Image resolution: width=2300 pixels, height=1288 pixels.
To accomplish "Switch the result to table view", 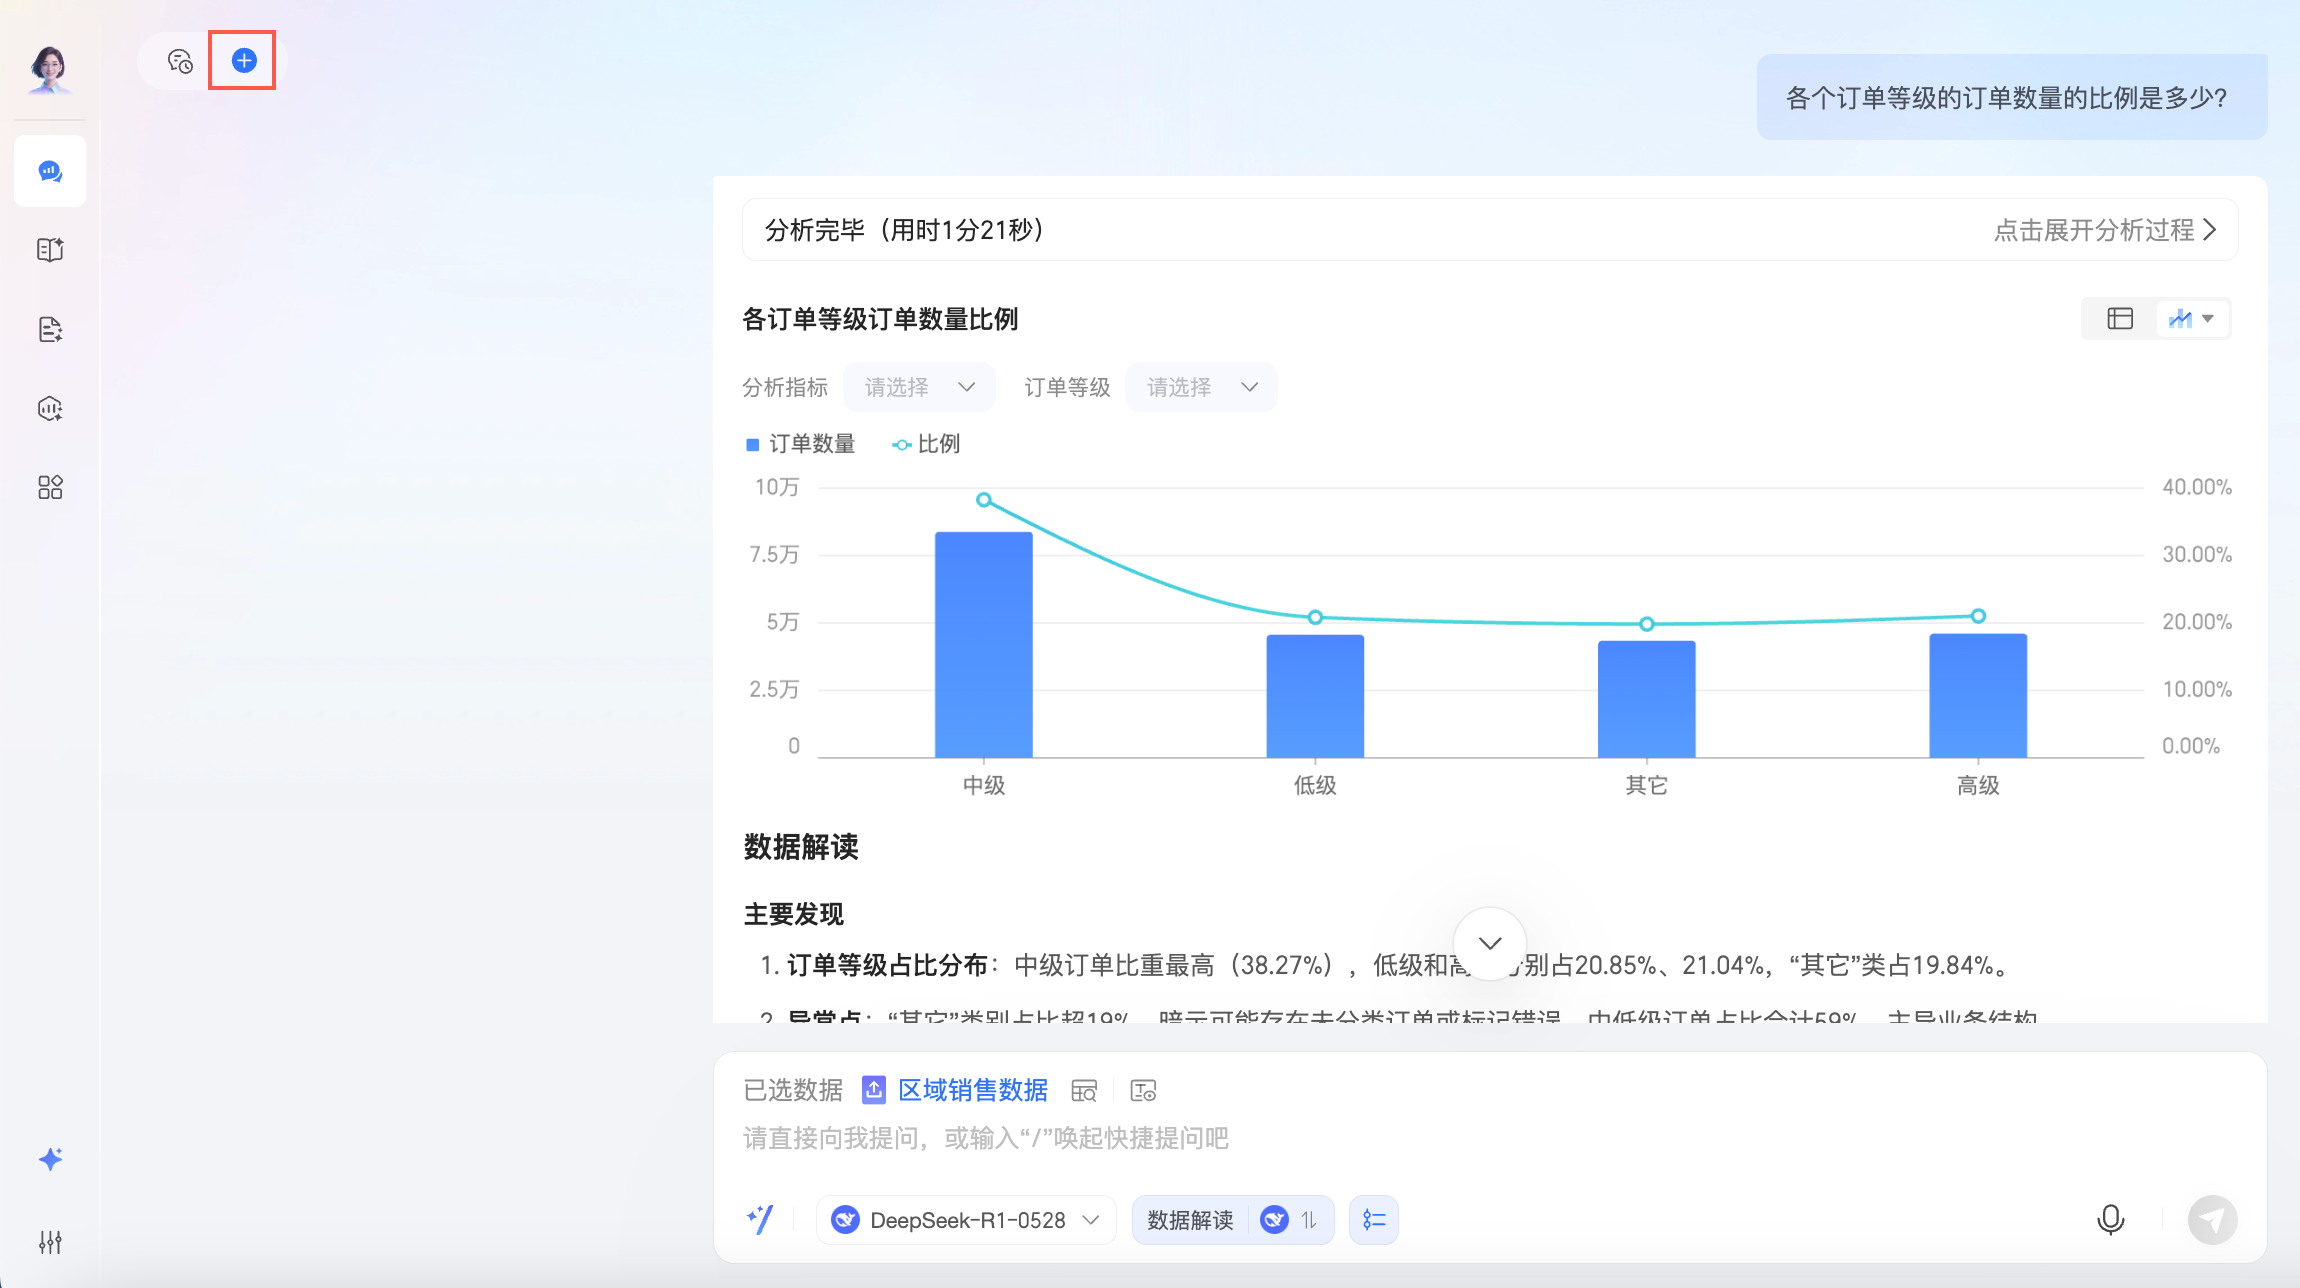I will tap(2120, 318).
